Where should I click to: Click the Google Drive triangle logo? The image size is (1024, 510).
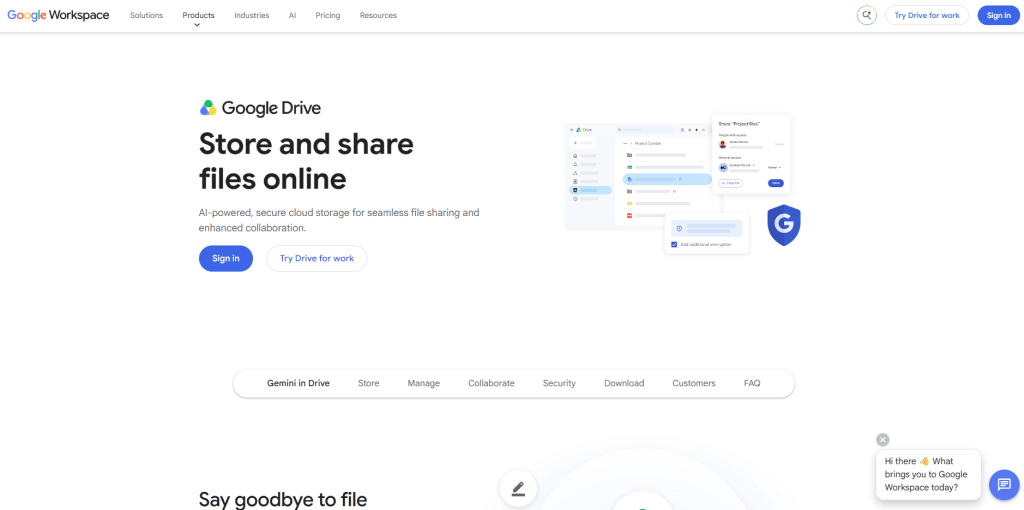(x=208, y=108)
